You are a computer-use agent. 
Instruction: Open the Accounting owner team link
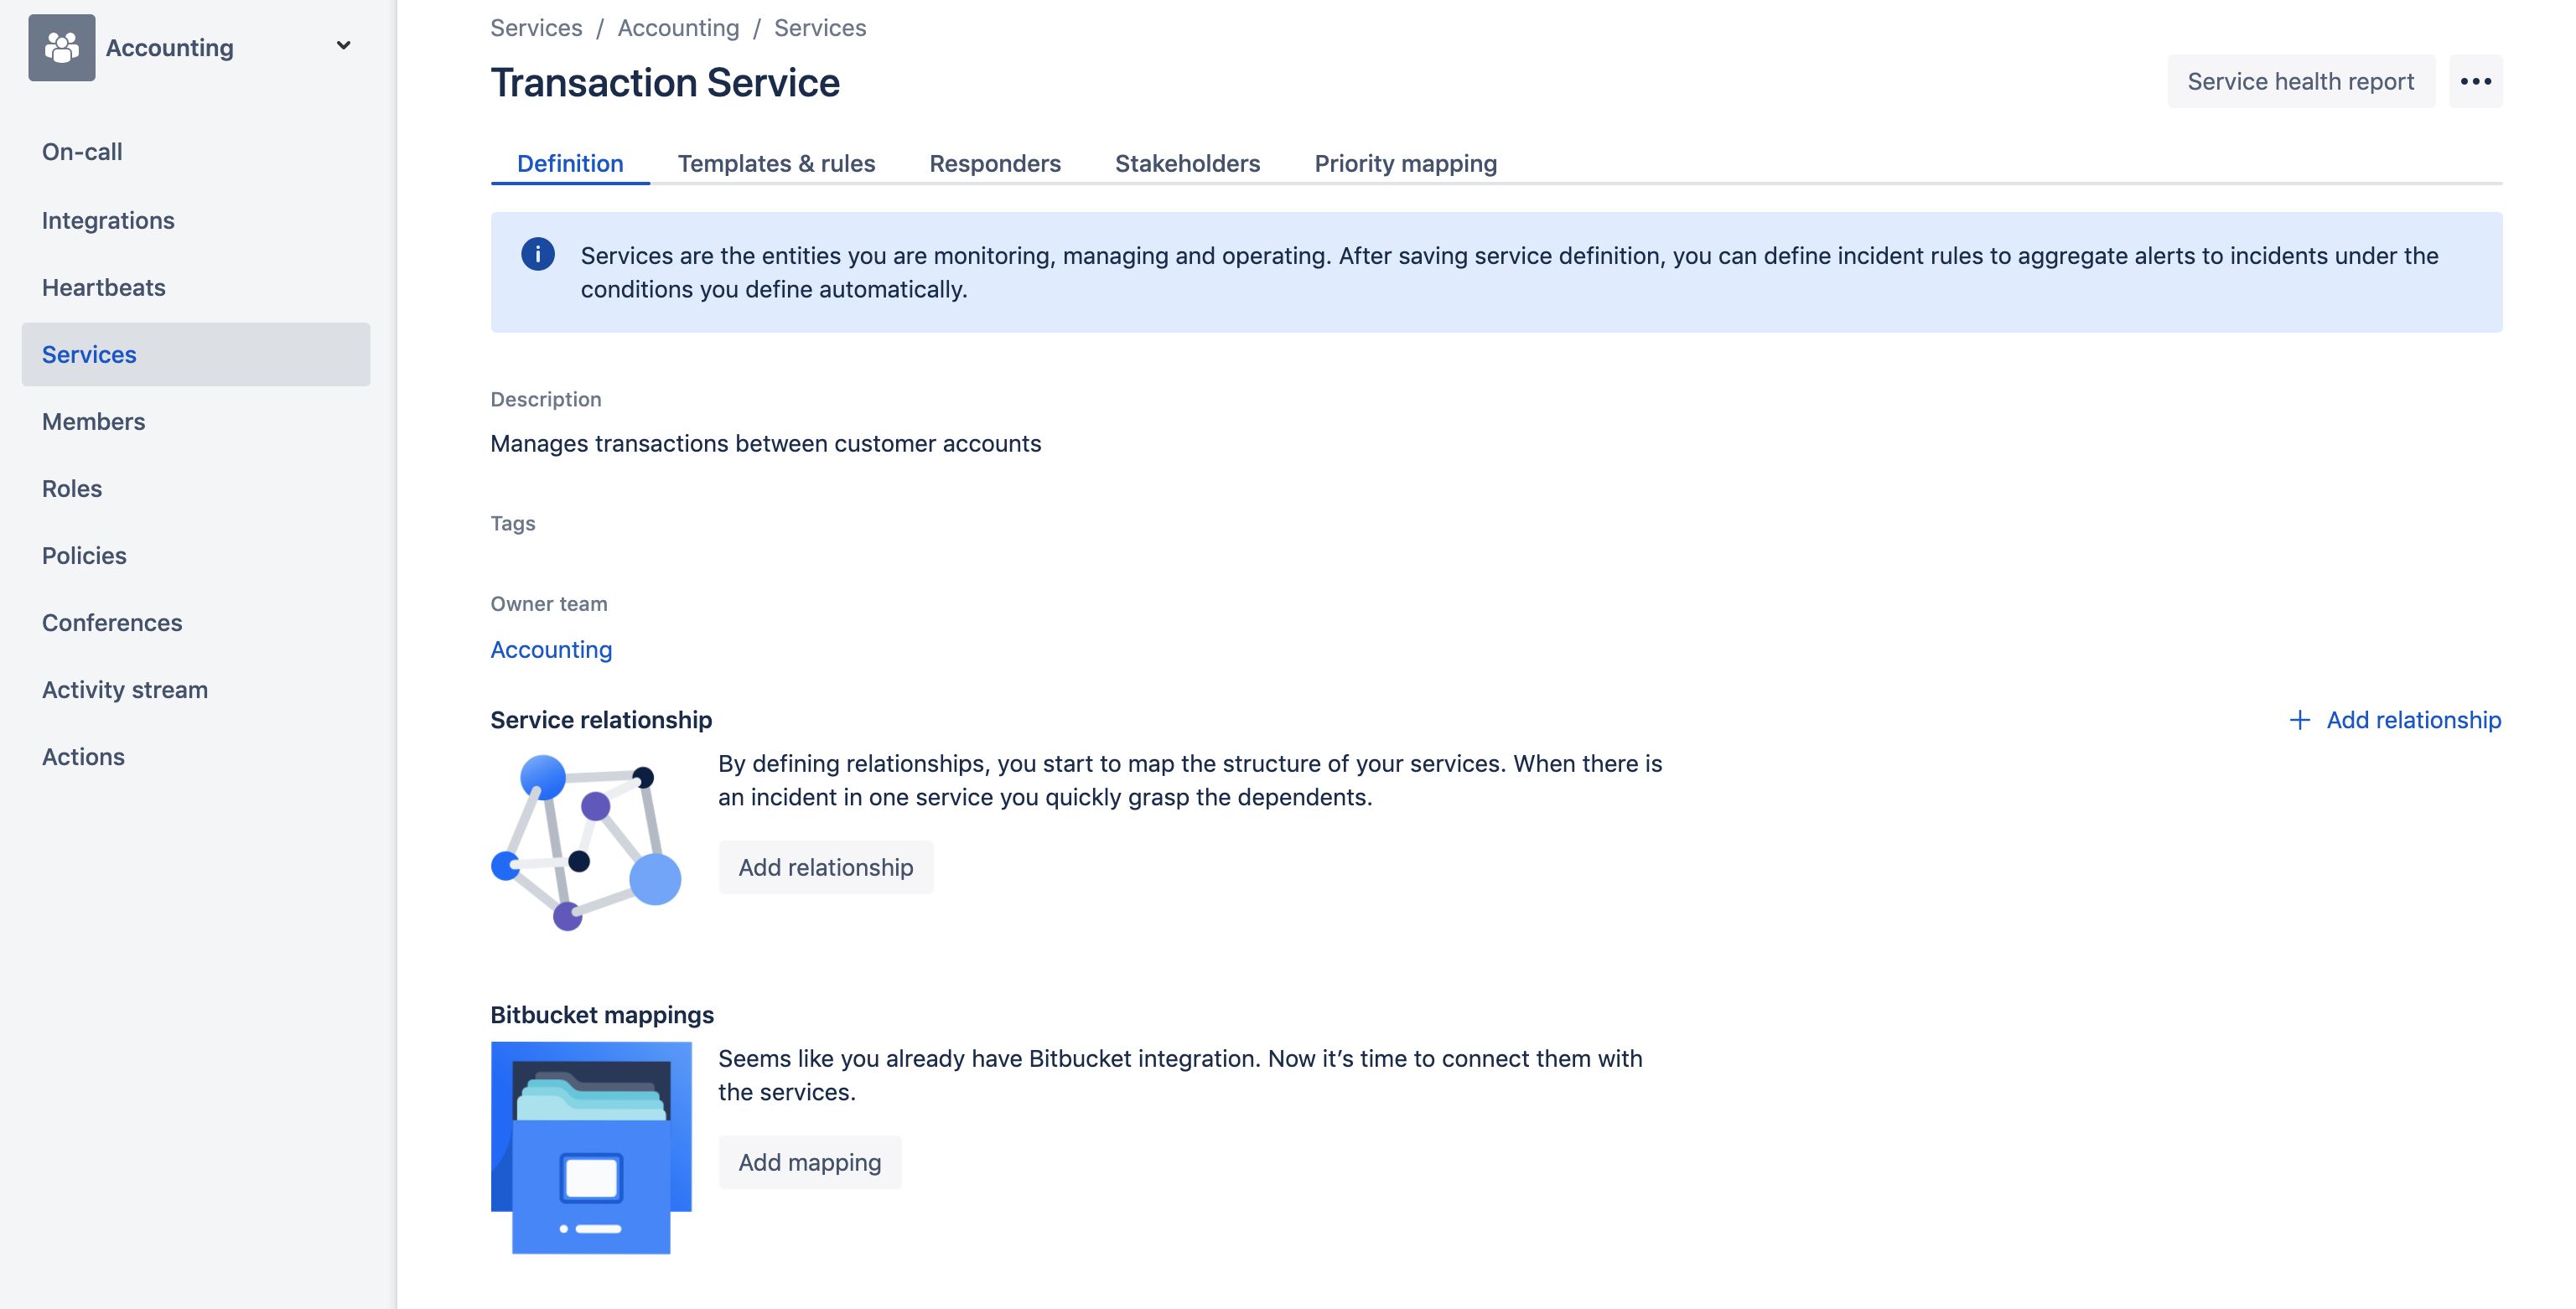pos(551,649)
